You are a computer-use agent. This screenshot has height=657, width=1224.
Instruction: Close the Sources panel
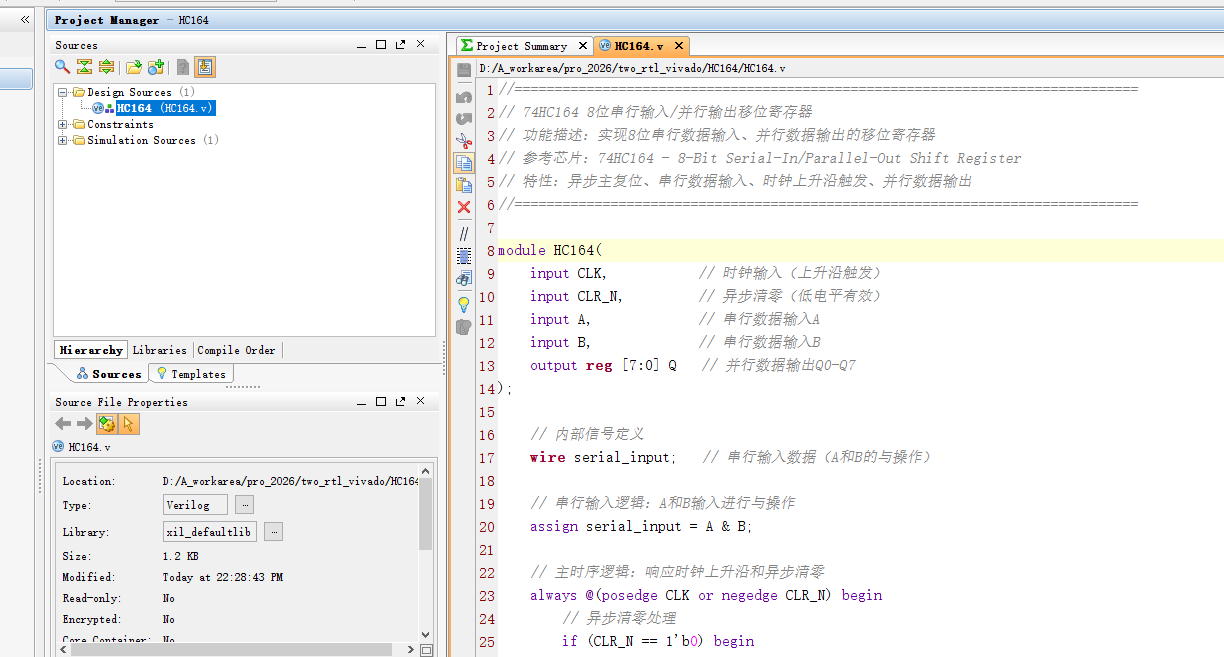421,45
